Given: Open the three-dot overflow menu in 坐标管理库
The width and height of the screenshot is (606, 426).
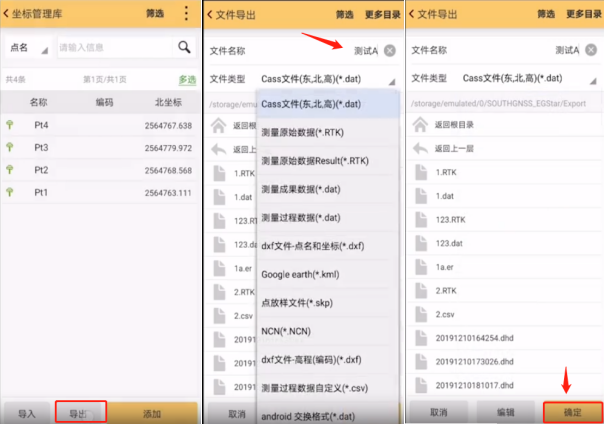Looking at the screenshot, I should (x=185, y=14).
